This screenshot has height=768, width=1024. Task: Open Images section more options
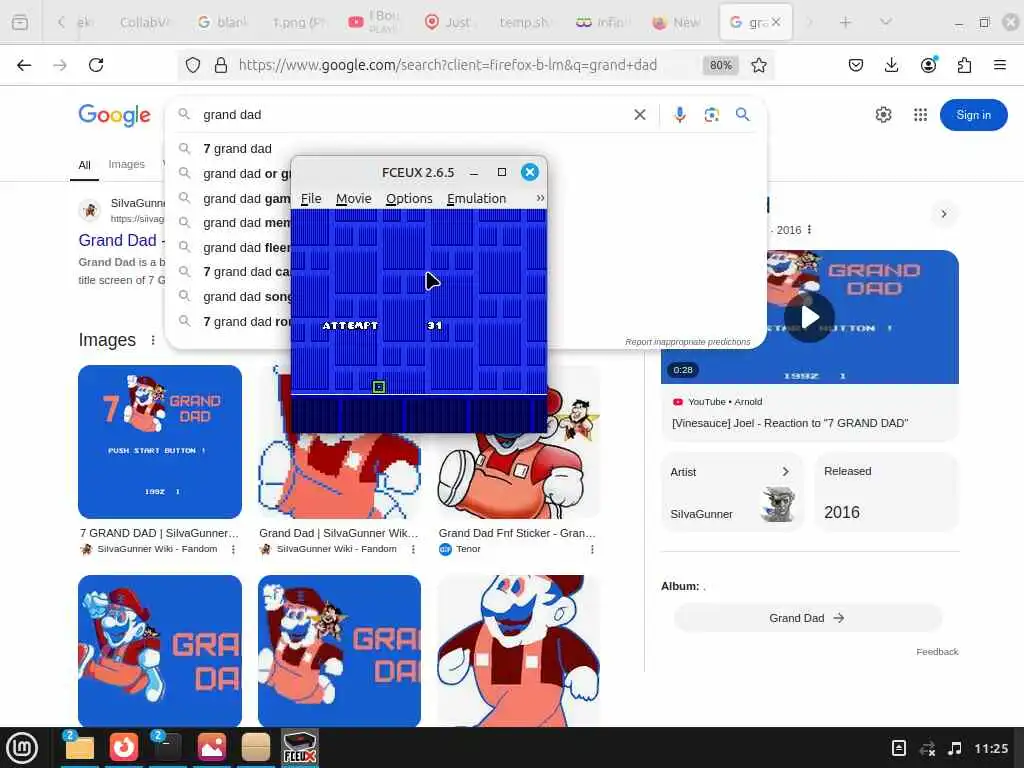pos(153,340)
